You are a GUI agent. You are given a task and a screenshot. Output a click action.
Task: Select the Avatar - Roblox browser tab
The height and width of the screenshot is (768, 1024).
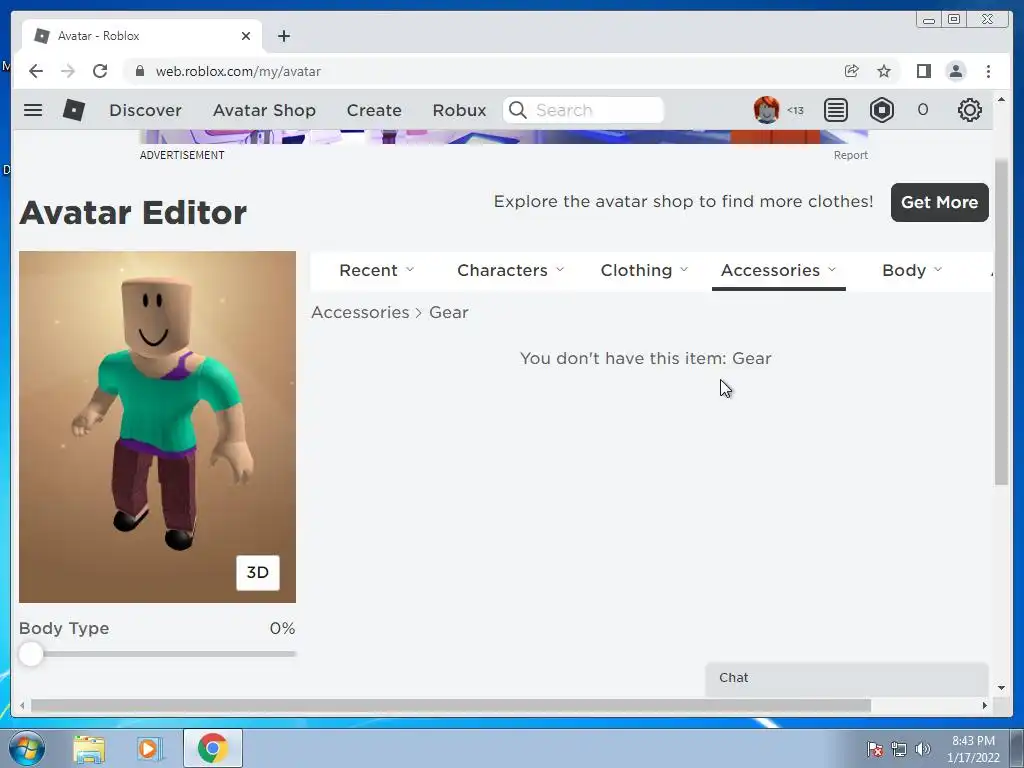pyautogui.click(x=142, y=36)
